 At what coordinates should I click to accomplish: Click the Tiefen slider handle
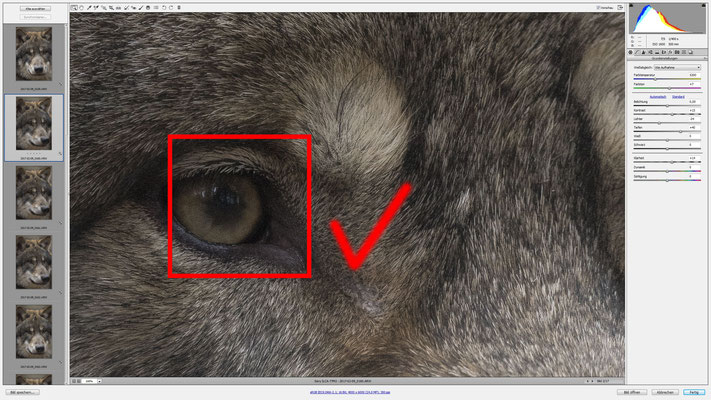(x=681, y=132)
